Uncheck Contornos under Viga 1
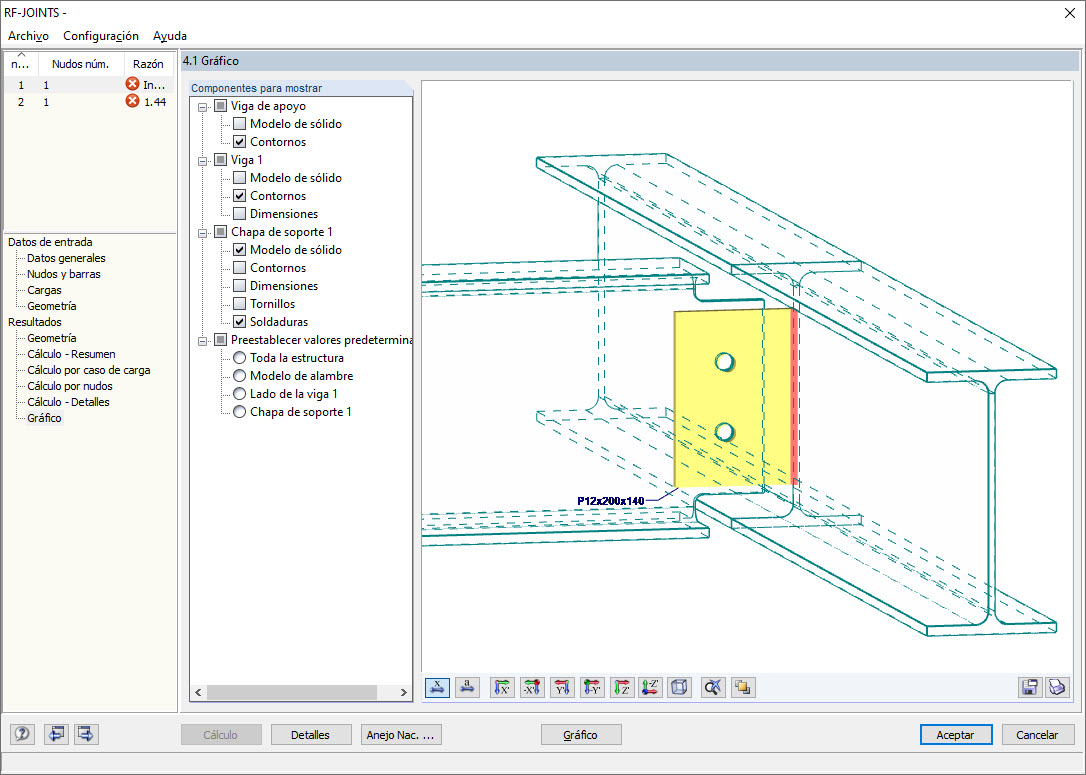Screen dimensions: 1086x775 [x=239, y=196]
